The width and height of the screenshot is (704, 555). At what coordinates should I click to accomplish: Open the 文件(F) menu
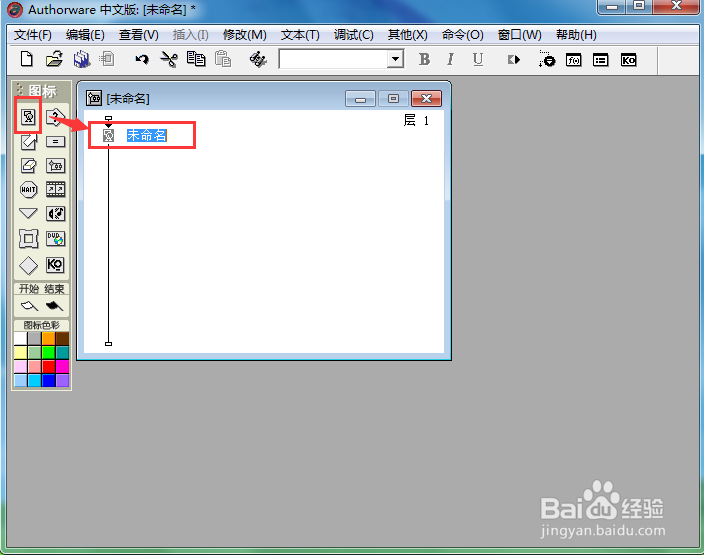click(x=32, y=35)
